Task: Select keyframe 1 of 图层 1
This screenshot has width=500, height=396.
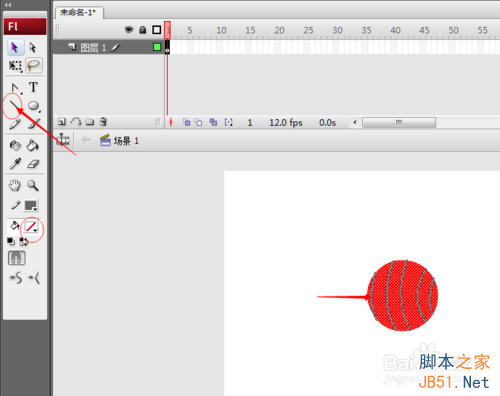Action: coord(167,47)
